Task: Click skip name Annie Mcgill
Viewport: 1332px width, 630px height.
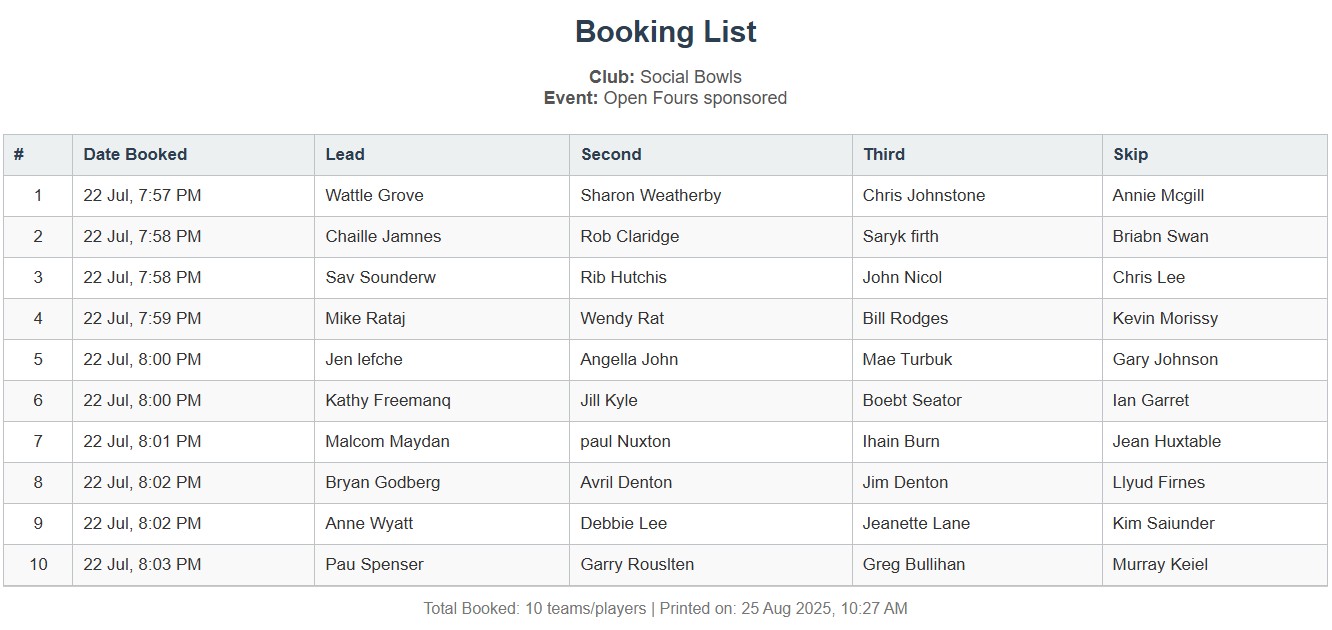Action: 1158,196
